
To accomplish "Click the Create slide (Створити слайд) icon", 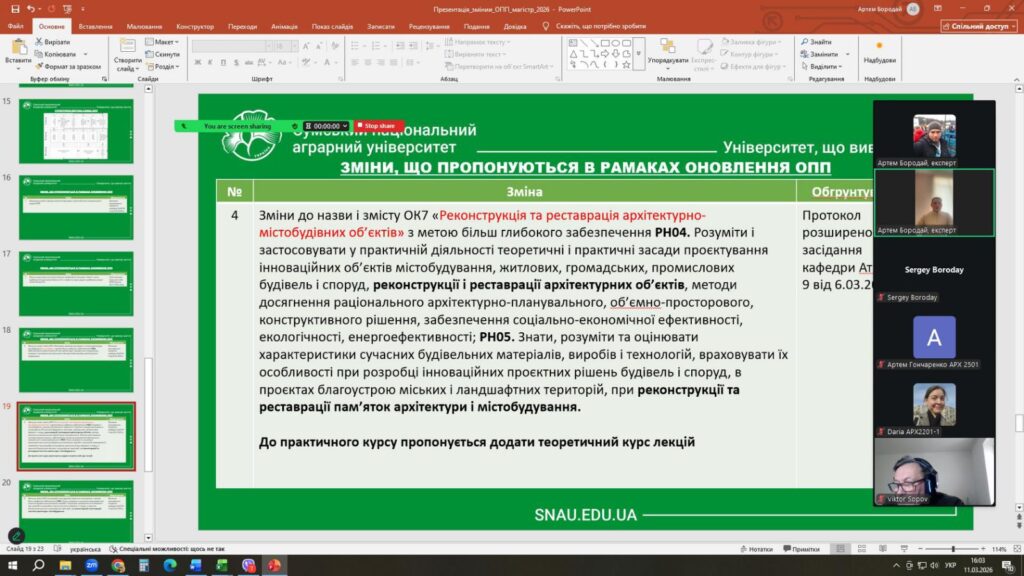I will pyautogui.click(x=128, y=52).
